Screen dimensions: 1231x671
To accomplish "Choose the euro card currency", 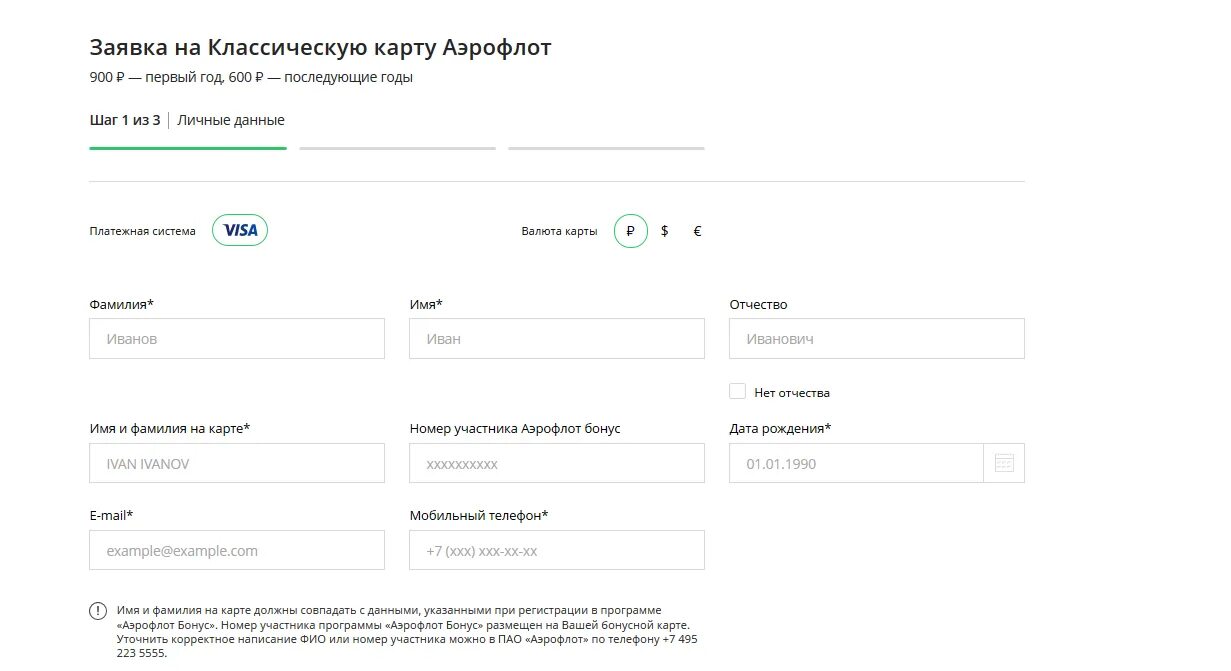I will [697, 231].
